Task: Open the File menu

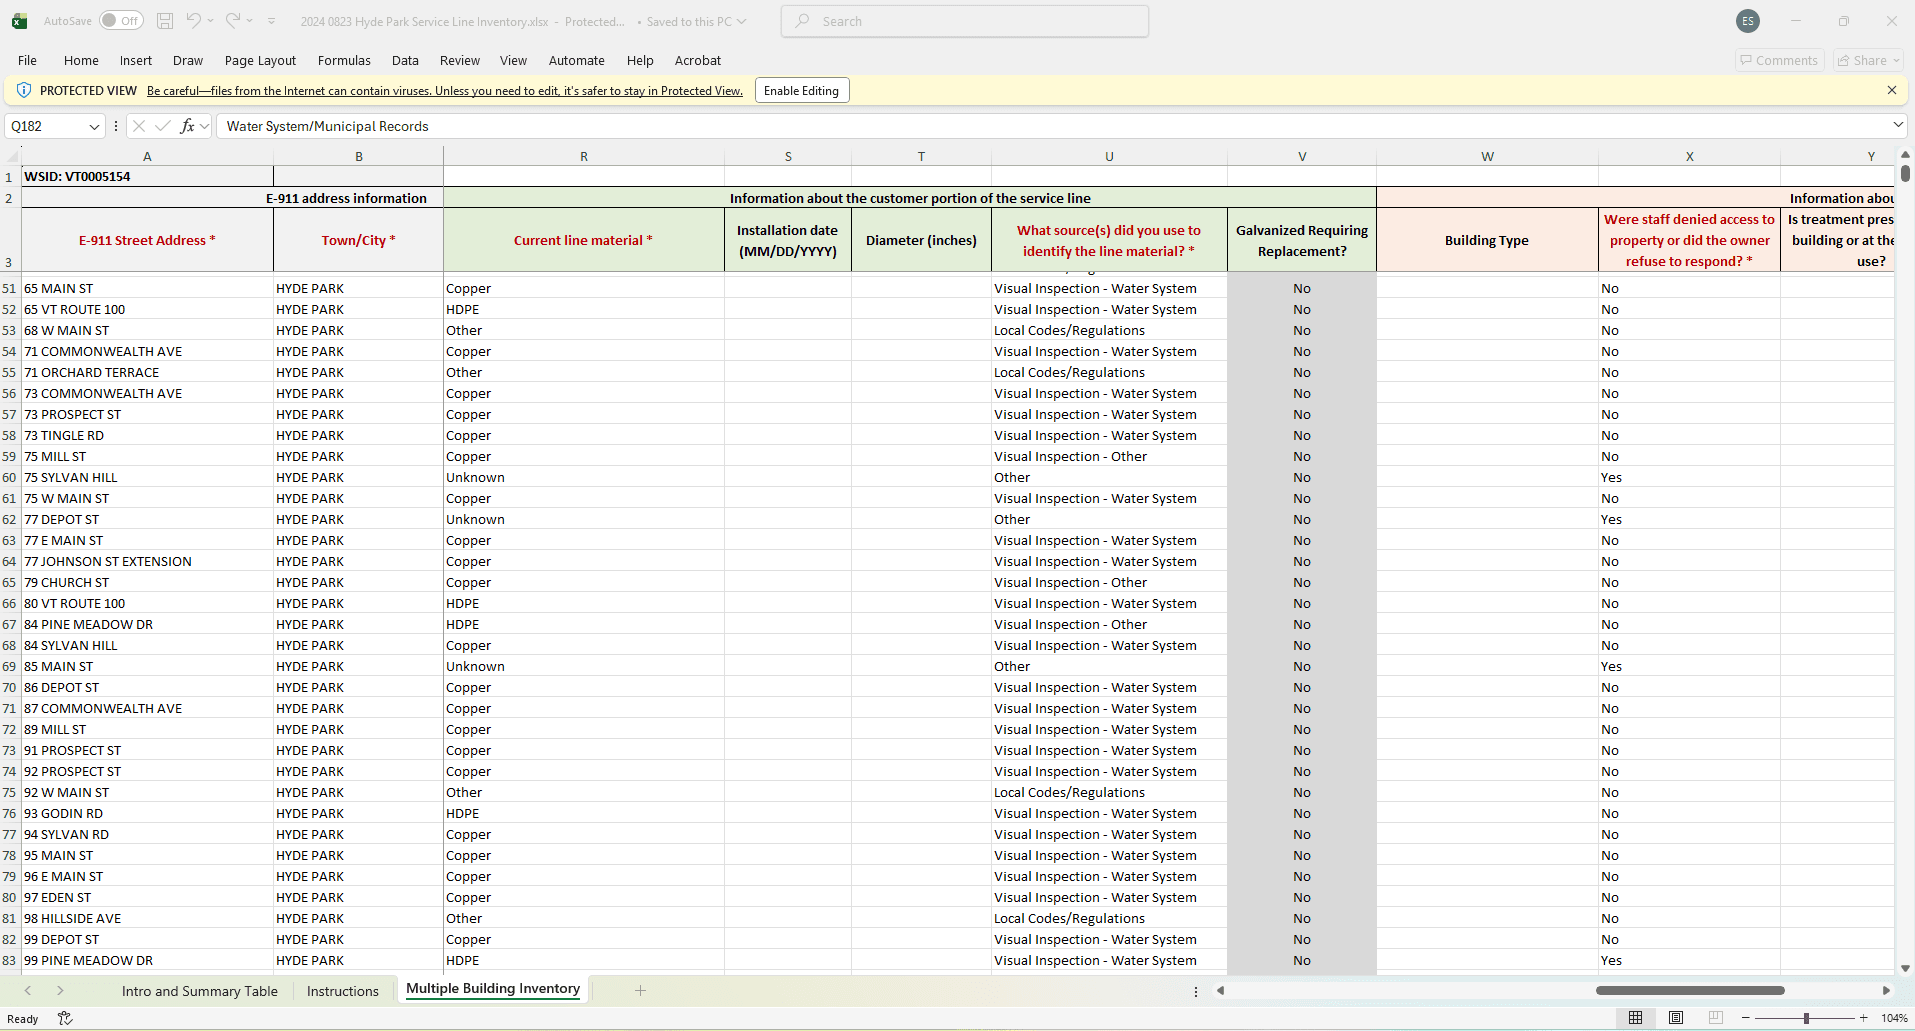Action: [27, 60]
